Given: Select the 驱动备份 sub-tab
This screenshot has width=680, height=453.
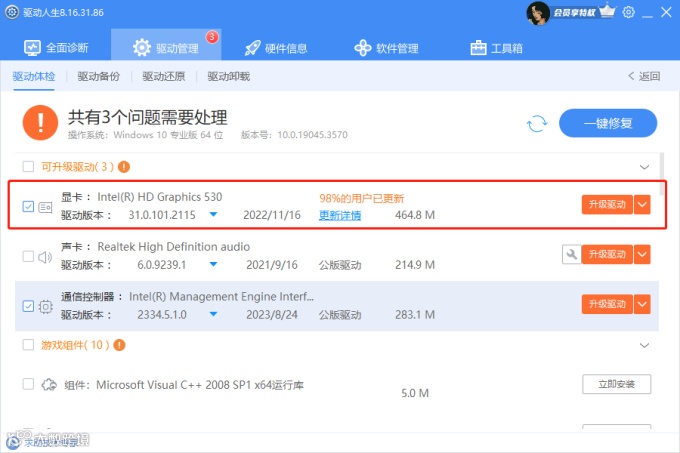Looking at the screenshot, I should click(x=98, y=77).
